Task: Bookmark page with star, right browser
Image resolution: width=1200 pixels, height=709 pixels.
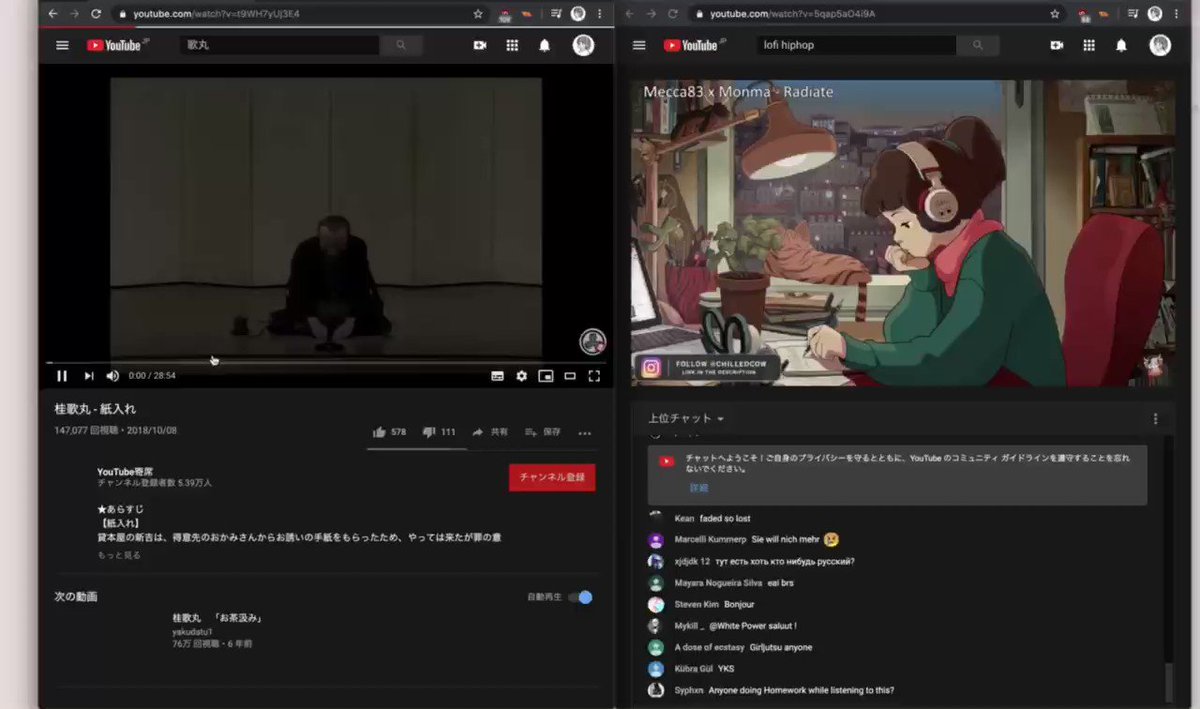Action: [1056, 14]
